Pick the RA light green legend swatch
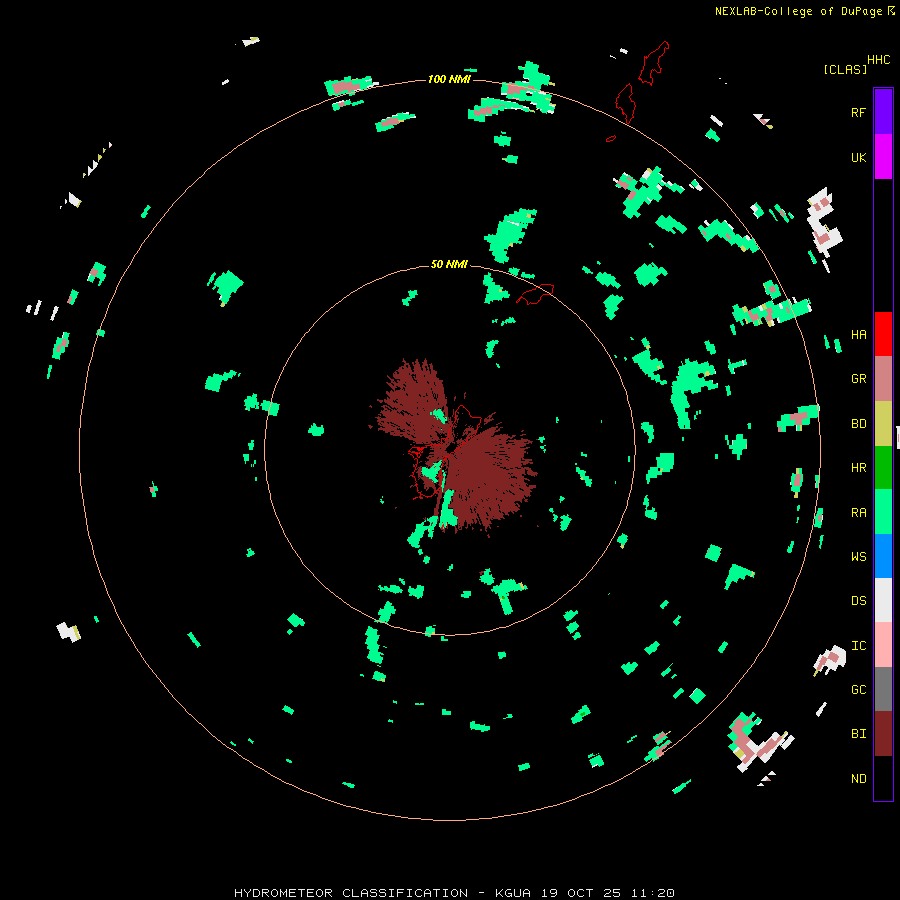Image resolution: width=900 pixels, height=900 pixels. tap(883, 512)
